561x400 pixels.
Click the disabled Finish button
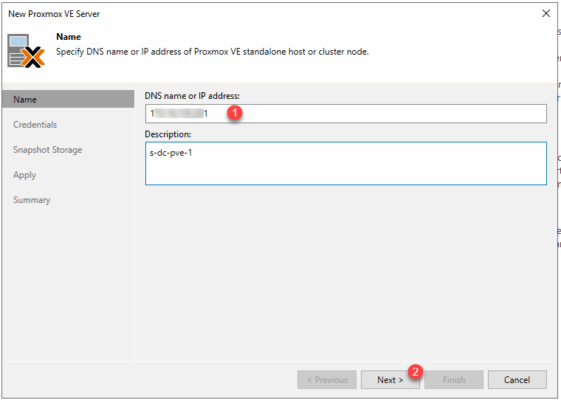pyautogui.click(x=454, y=380)
